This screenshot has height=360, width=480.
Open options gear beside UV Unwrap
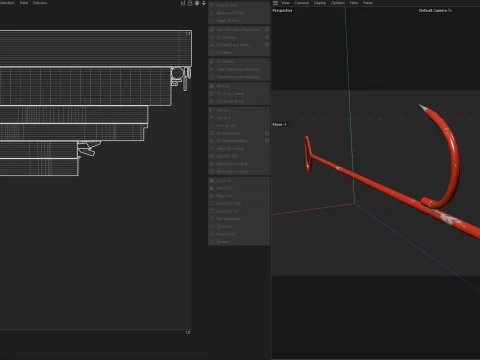click(267, 37)
